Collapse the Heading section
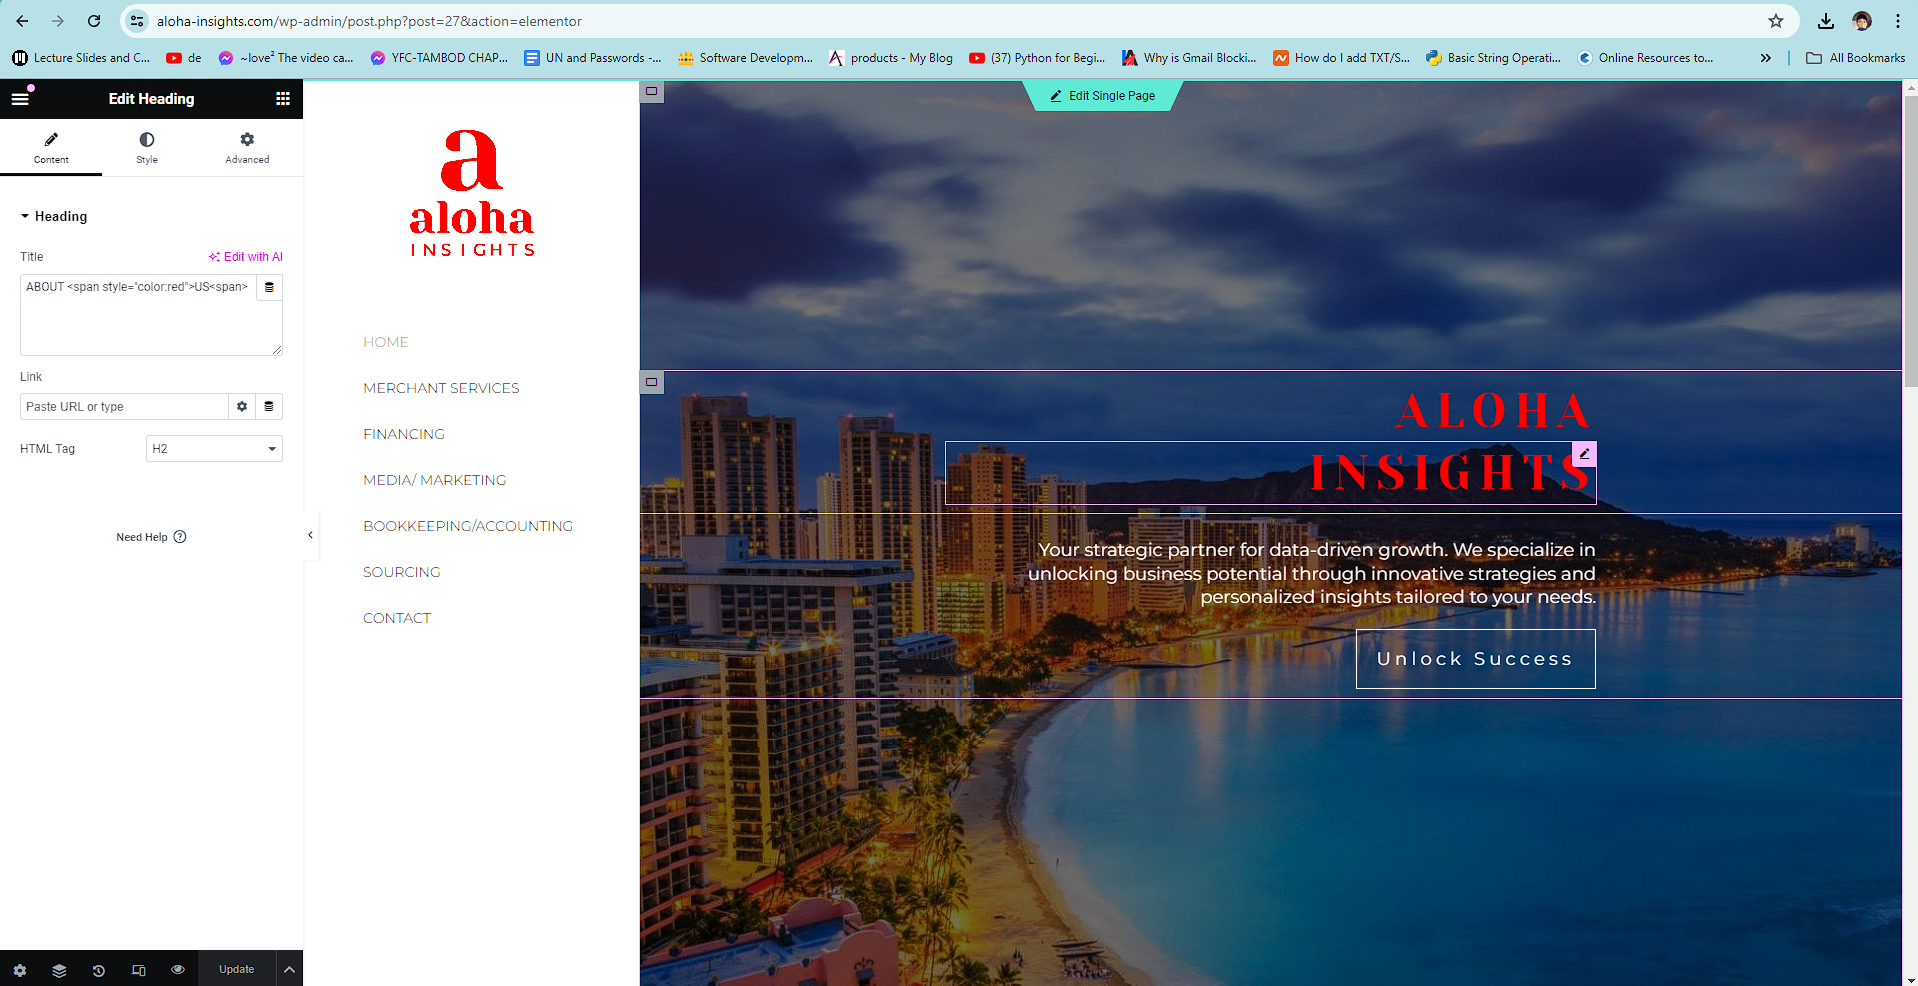This screenshot has height=986, width=1918. coord(54,216)
